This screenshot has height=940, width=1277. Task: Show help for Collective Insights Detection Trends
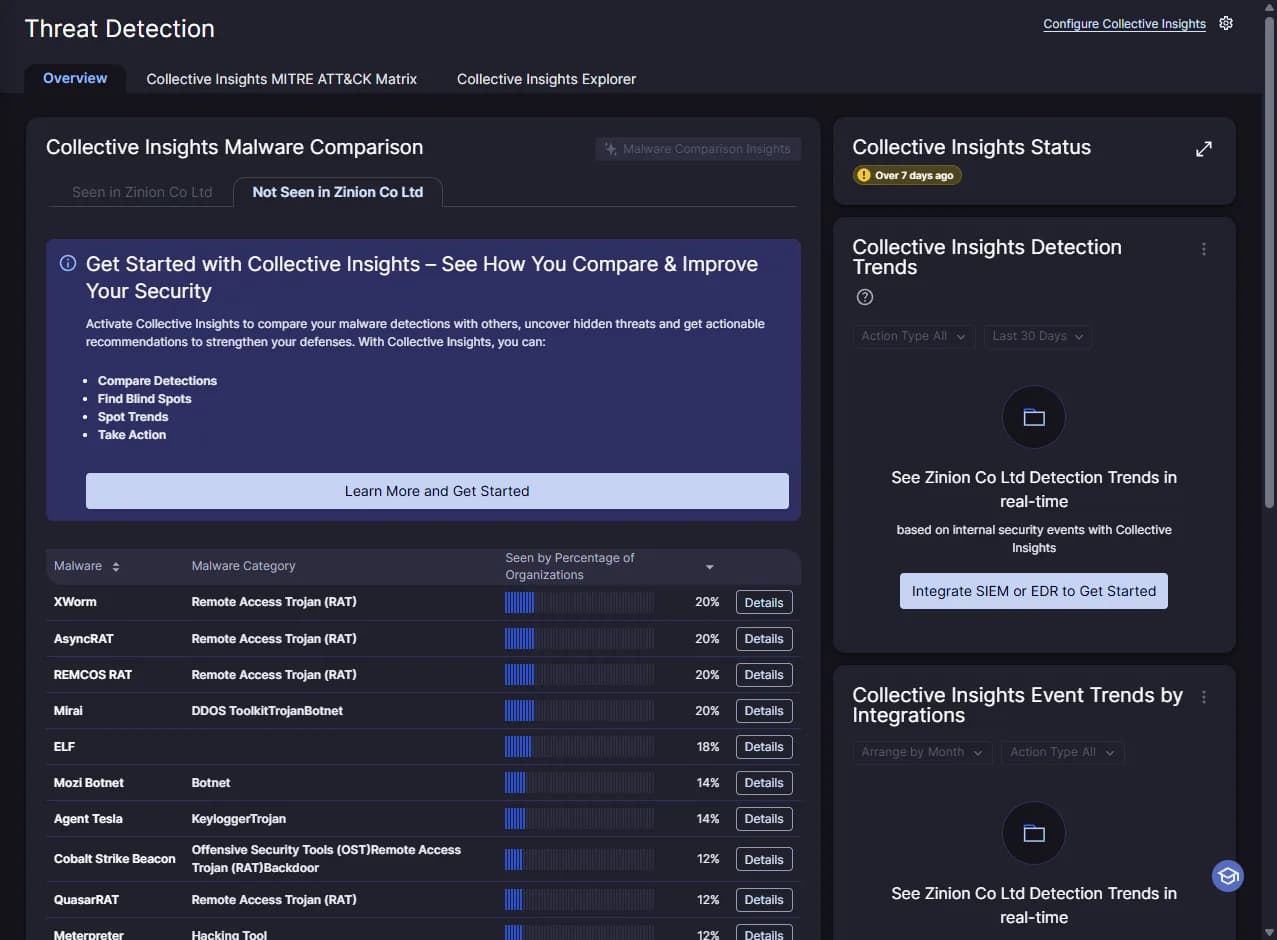click(865, 297)
